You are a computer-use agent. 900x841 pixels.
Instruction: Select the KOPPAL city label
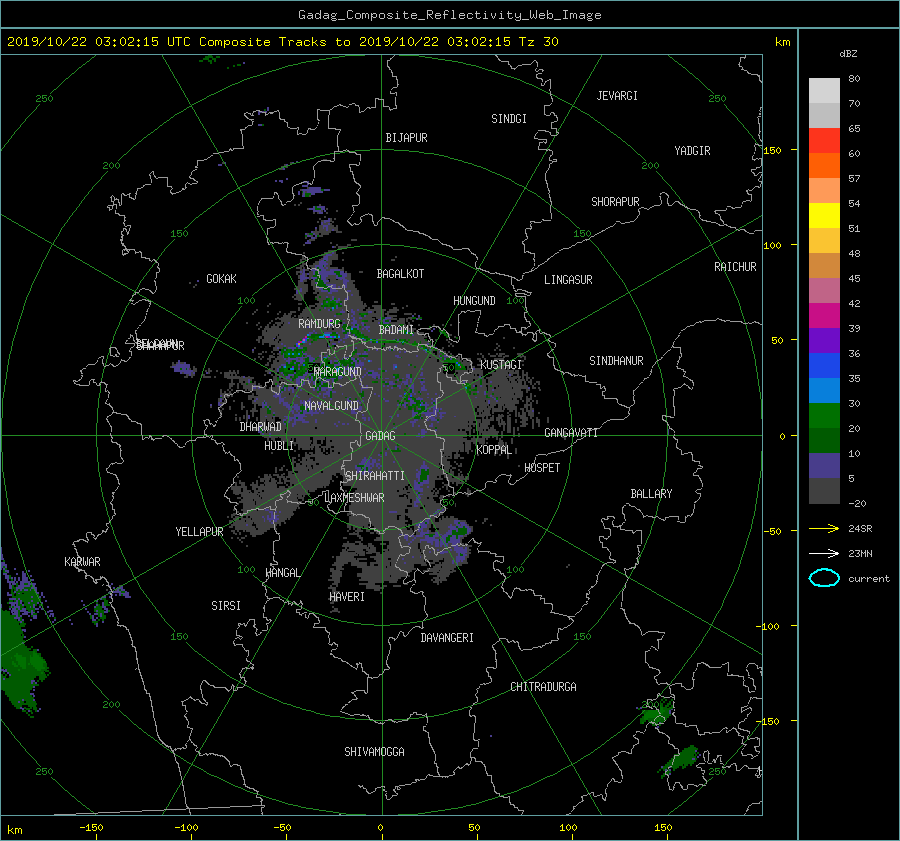[494, 450]
